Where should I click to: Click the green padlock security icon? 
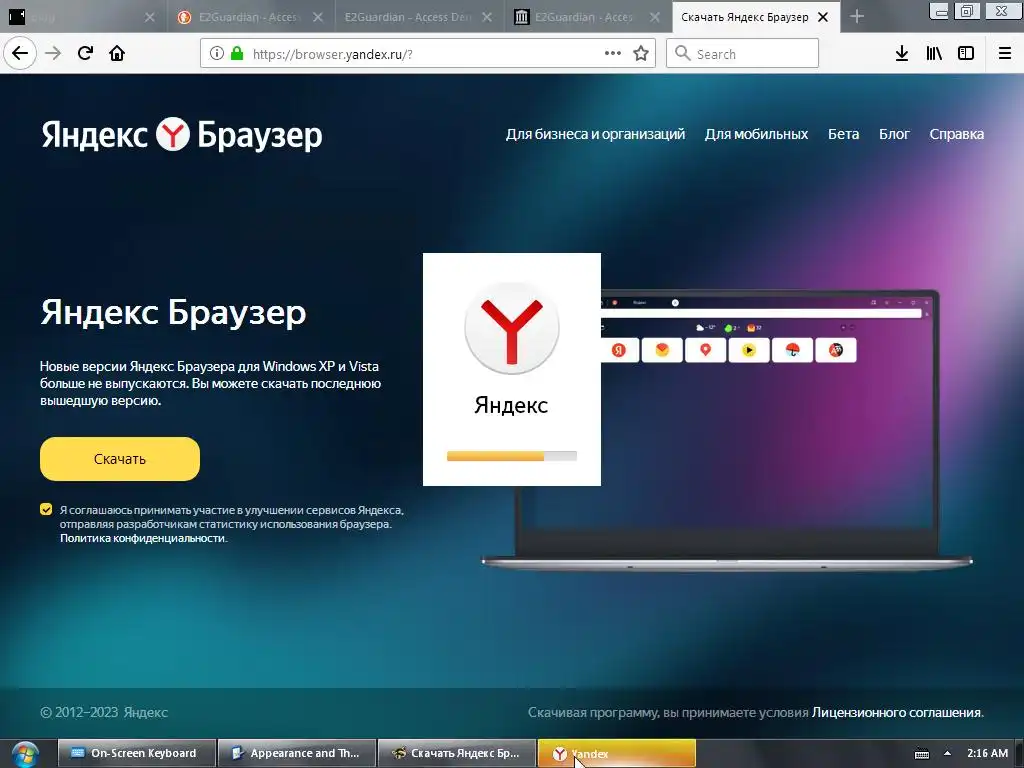click(x=237, y=54)
